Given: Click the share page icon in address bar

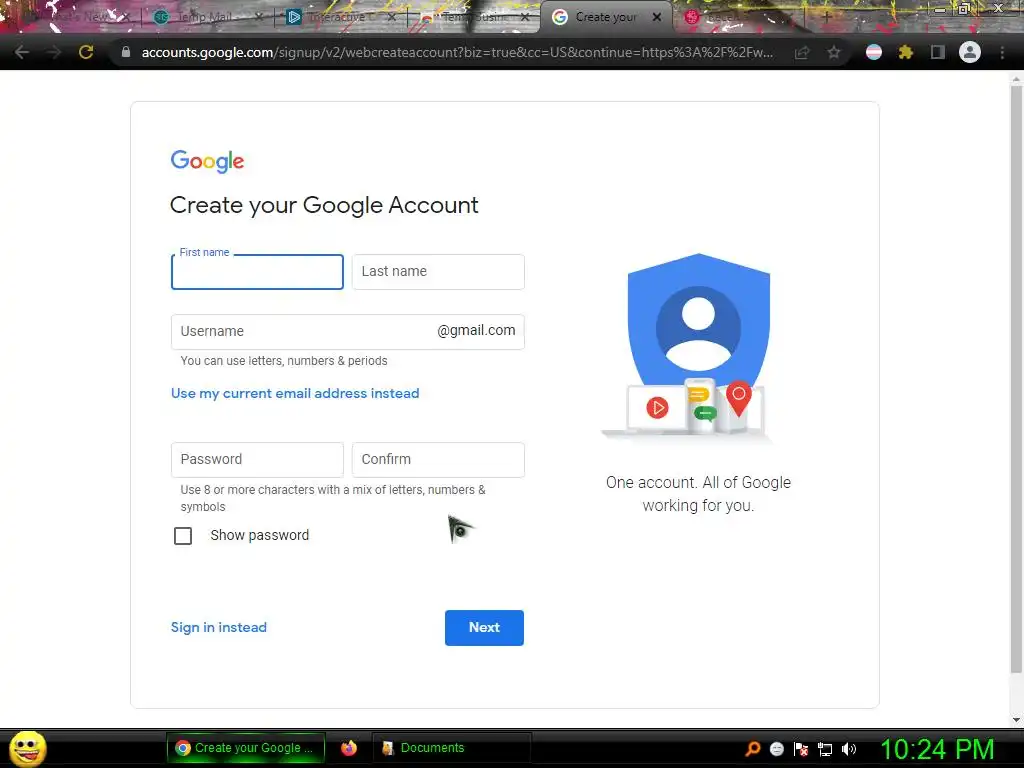Looking at the screenshot, I should click(802, 52).
